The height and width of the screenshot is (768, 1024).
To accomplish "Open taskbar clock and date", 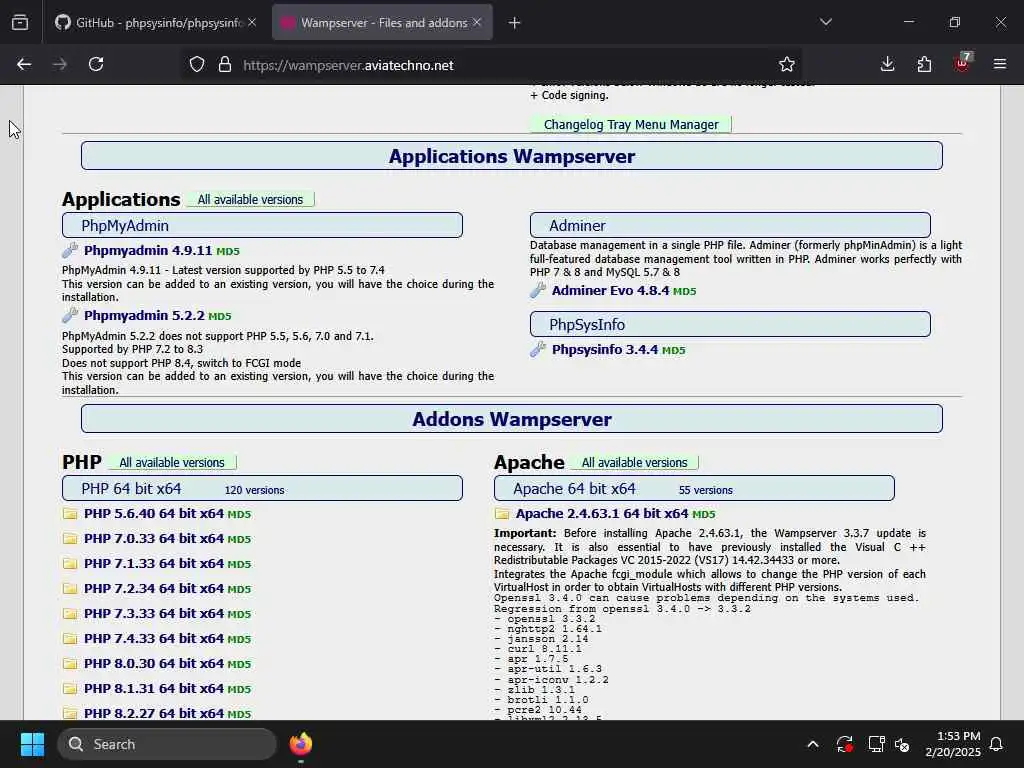I will pos(953,744).
